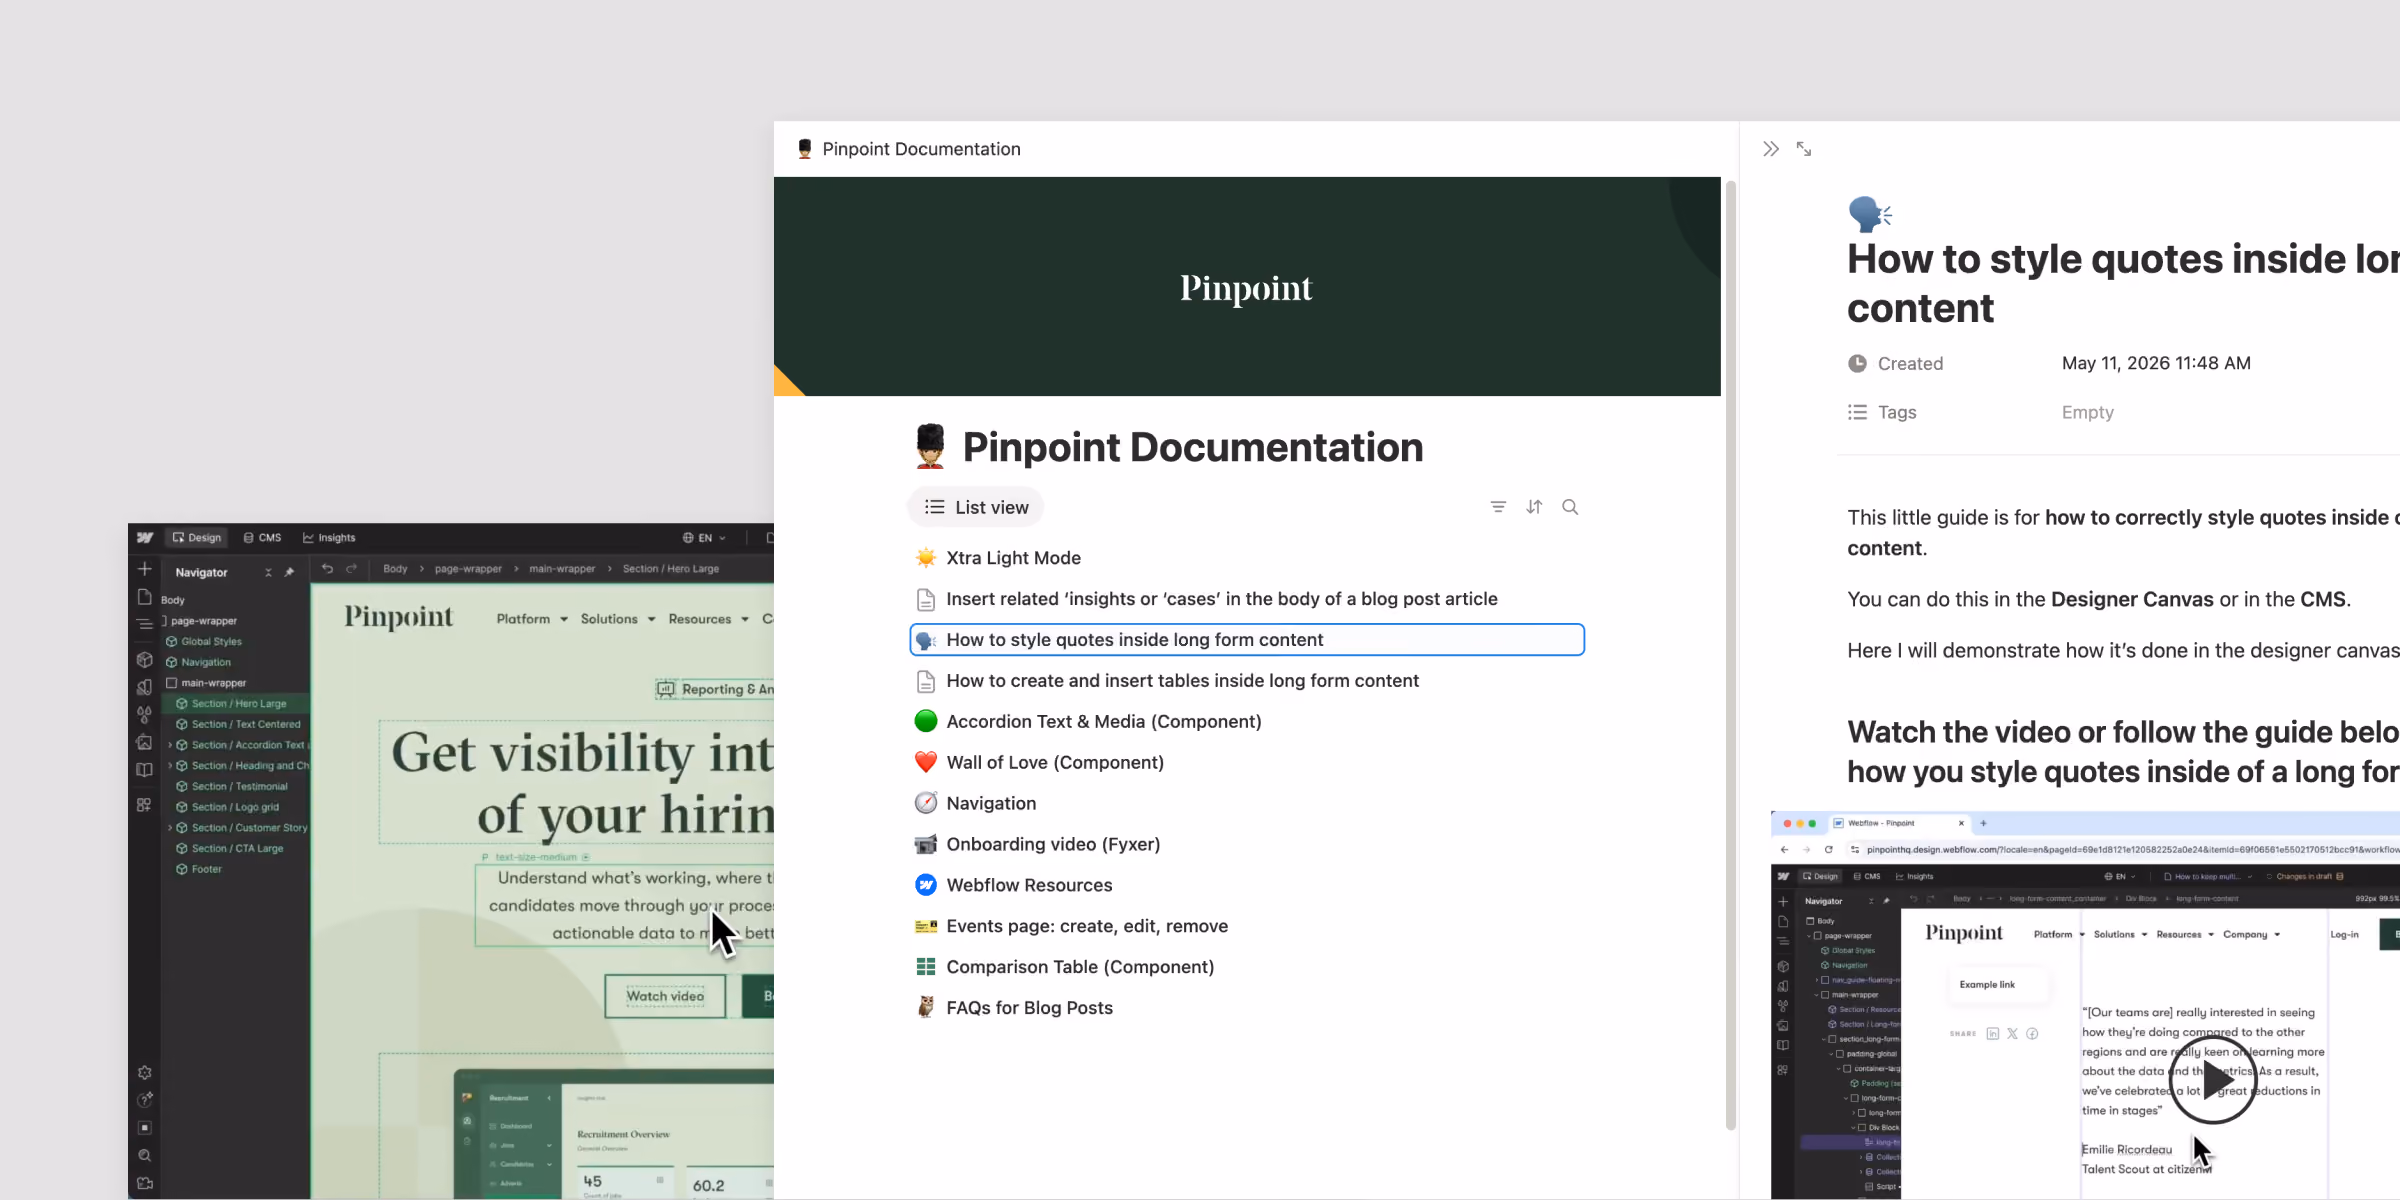This screenshot has height=1200, width=2400.
Task: Open the Pages panel icon in Webflow sidebar
Action: [x=145, y=597]
